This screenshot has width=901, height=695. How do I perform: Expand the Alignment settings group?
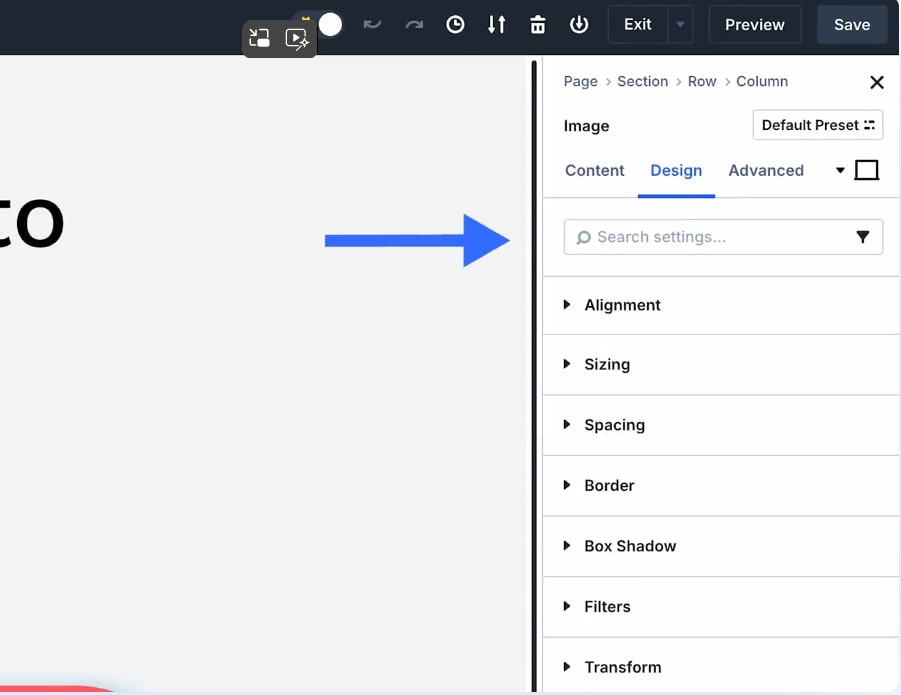coord(622,305)
